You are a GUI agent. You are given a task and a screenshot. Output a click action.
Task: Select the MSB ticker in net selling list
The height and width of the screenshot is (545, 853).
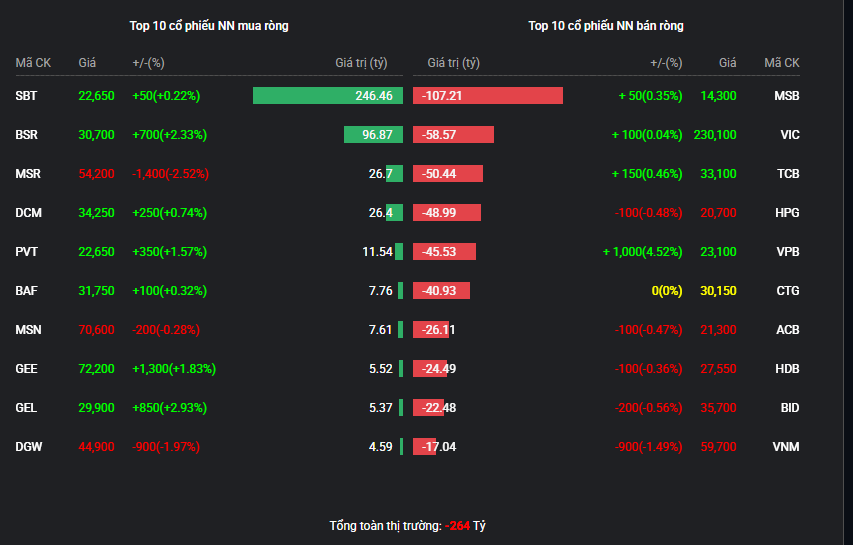(787, 96)
